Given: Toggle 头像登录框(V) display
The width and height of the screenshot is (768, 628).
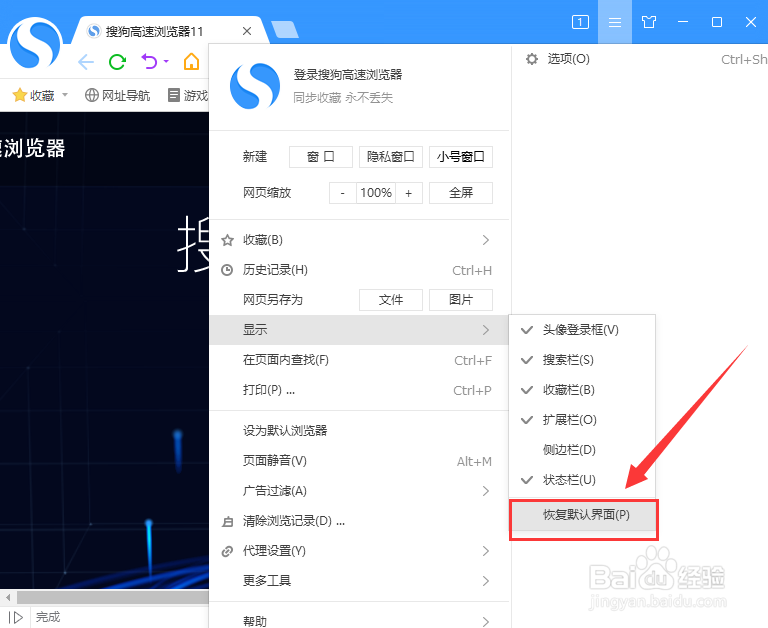Looking at the screenshot, I should click(582, 330).
